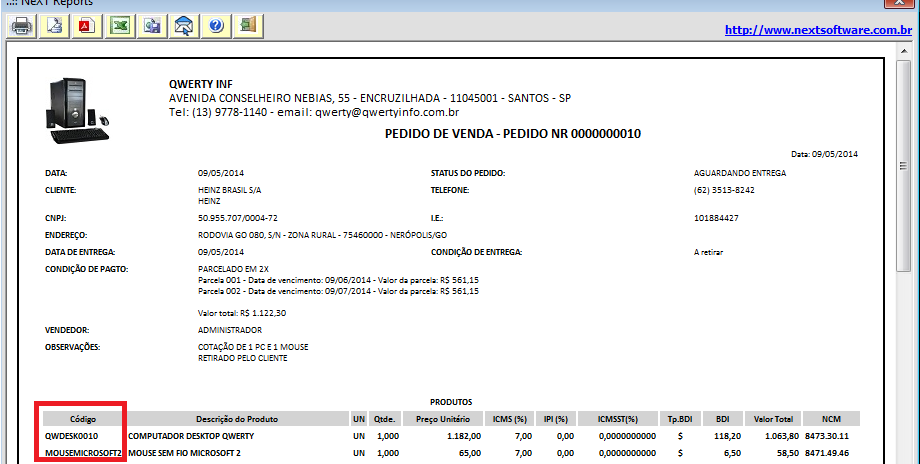
Task: Click the AVENIDA CONSELHEIRO NEBIAS address line
Action: pos(370,98)
